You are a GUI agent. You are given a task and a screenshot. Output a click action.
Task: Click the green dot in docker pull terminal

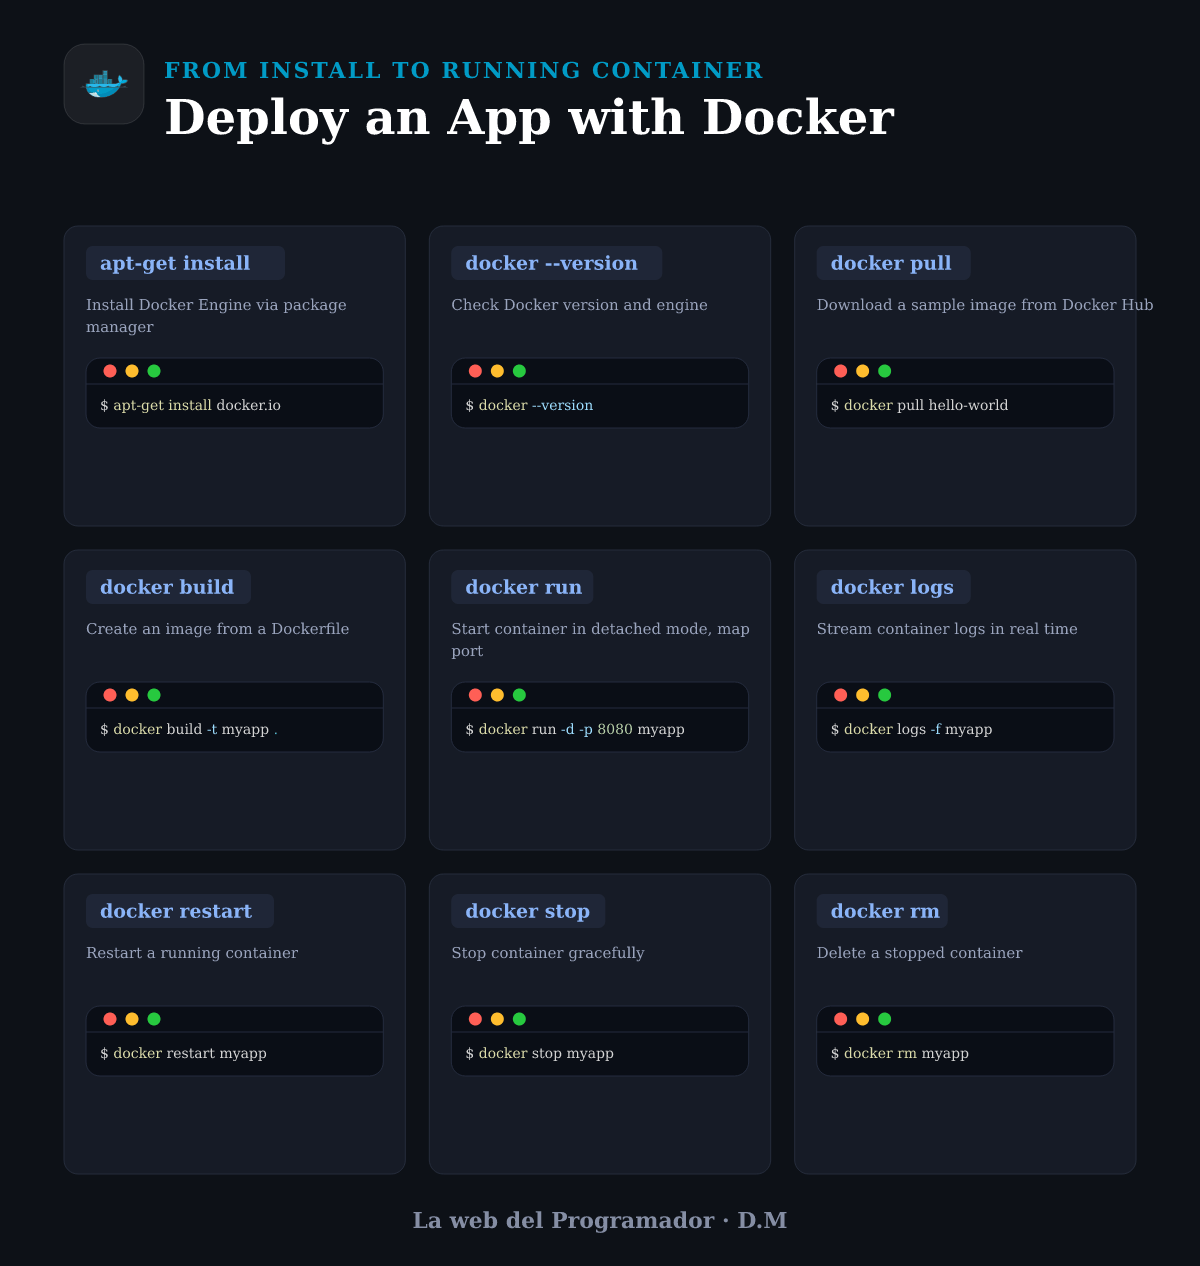pyautogui.click(x=885, y=371)
